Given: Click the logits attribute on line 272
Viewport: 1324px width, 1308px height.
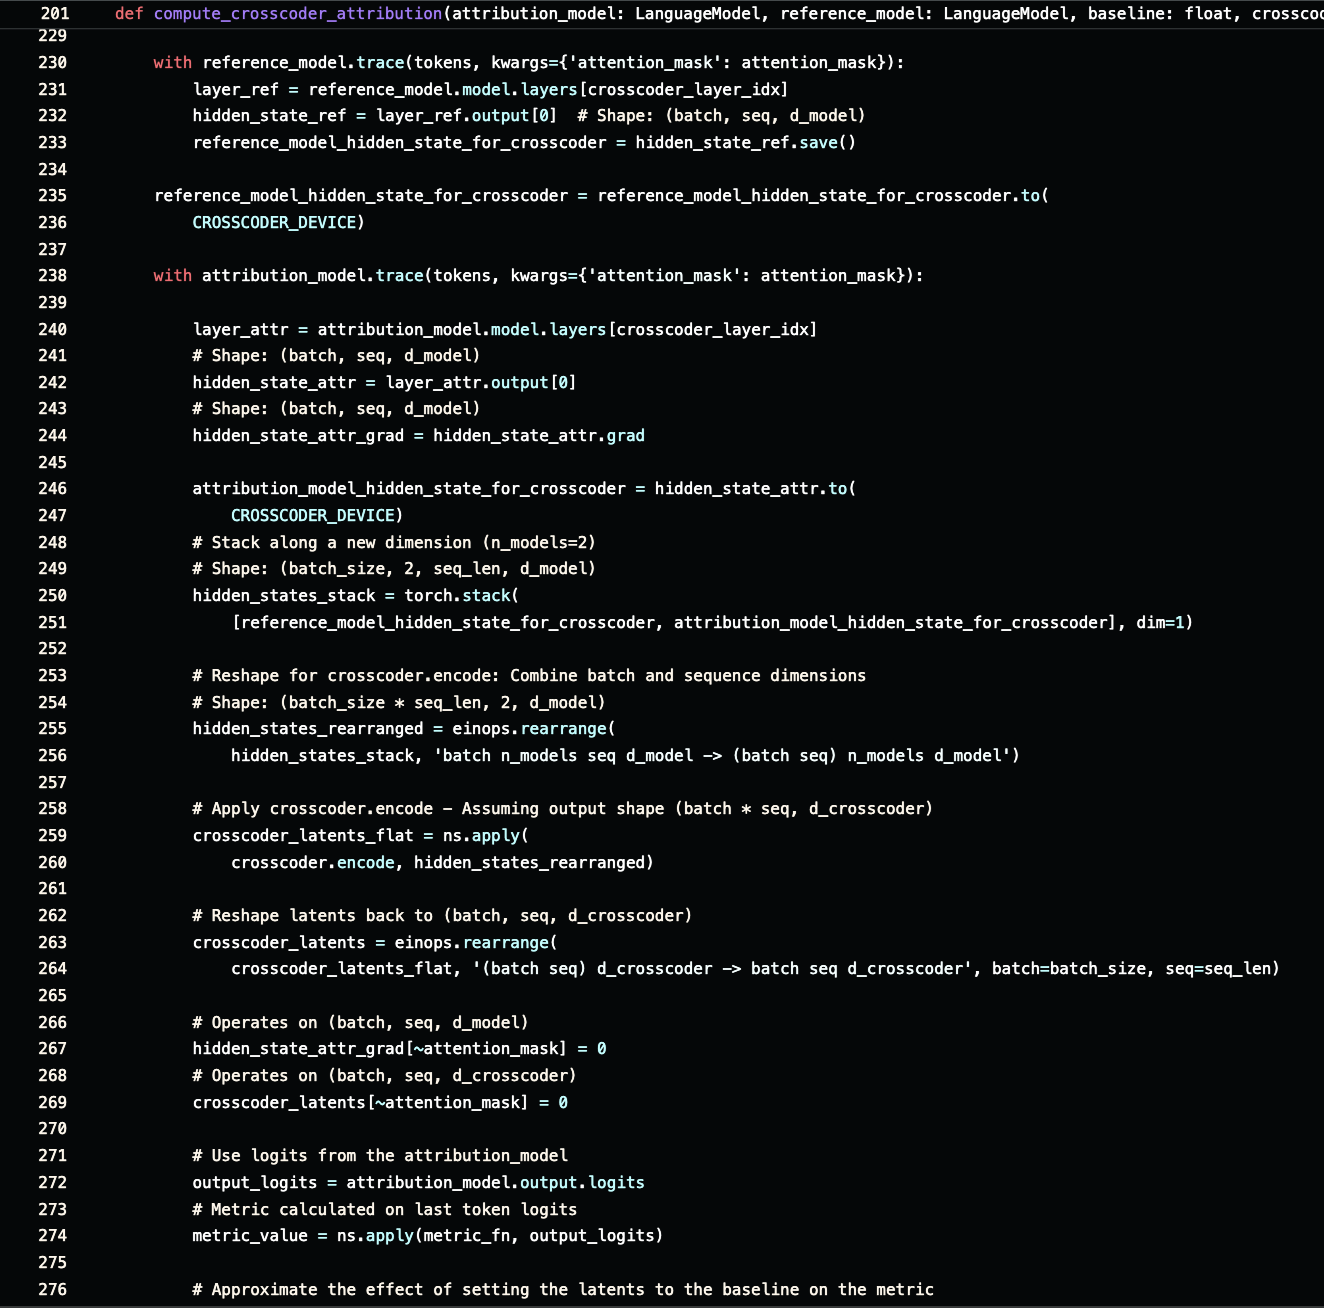Looking at the screenshot, I should tap(618, 1182).
